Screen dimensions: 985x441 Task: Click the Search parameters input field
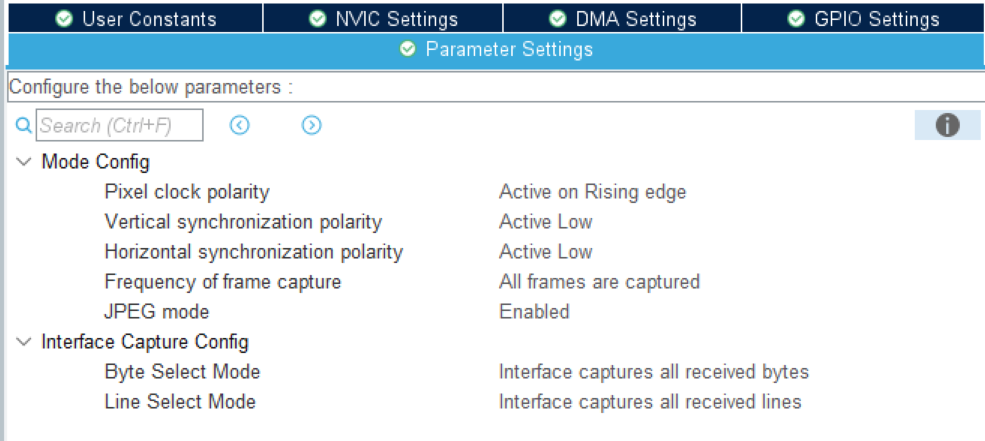[119, 126]
